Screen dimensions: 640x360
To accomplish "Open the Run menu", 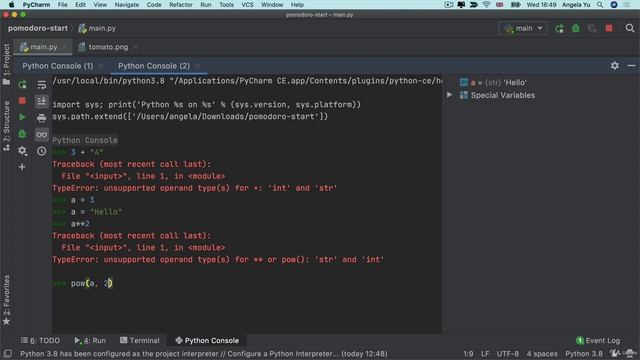I will [x=206, y=5].
